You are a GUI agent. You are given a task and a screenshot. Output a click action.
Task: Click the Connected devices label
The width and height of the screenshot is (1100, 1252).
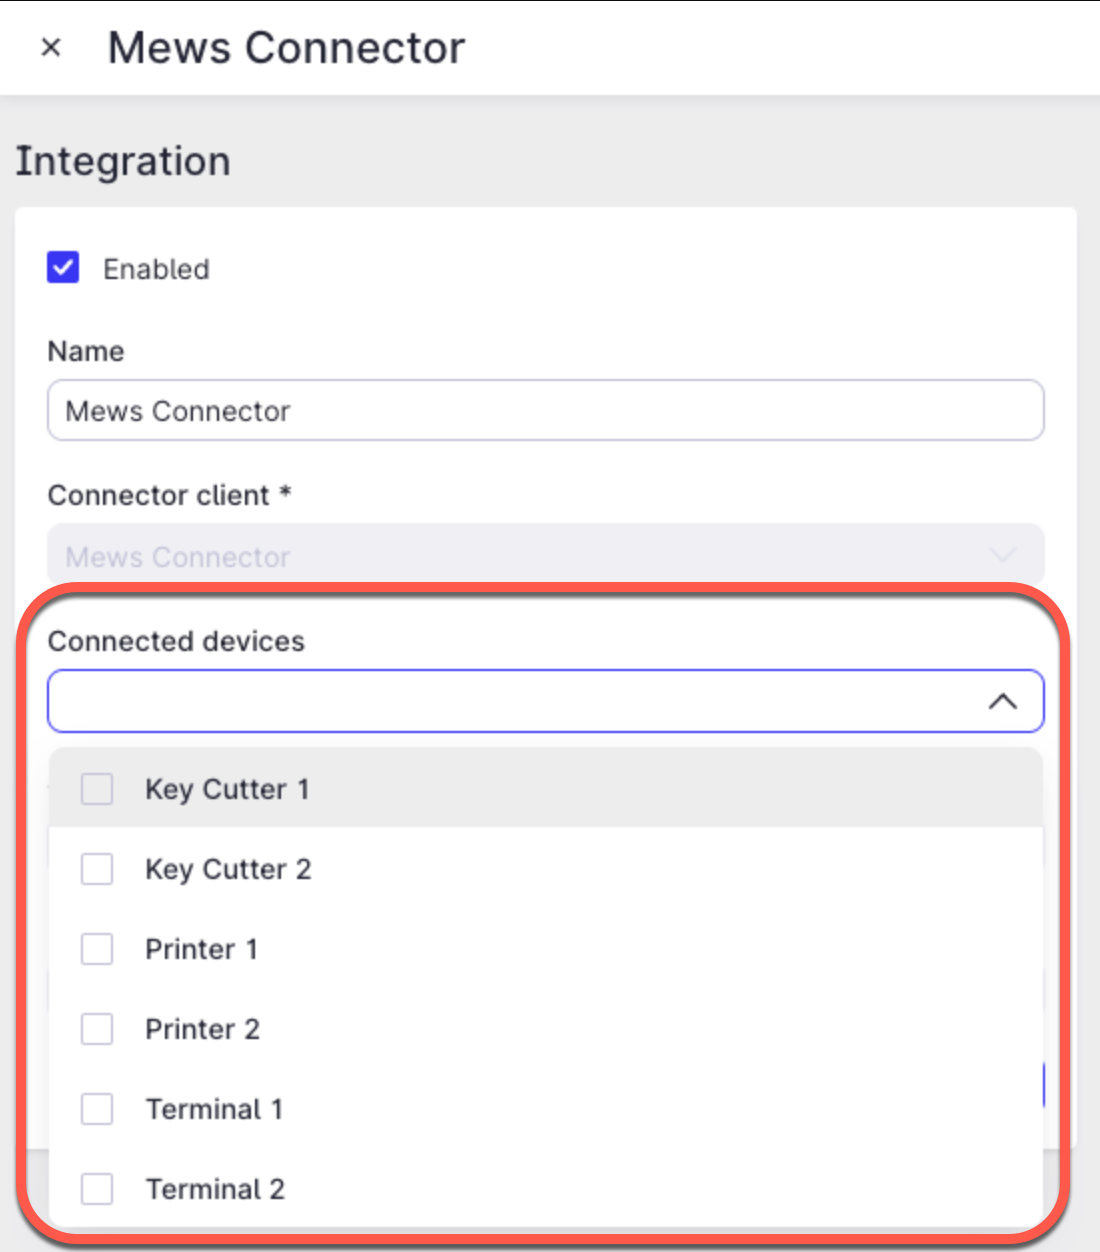176,641
